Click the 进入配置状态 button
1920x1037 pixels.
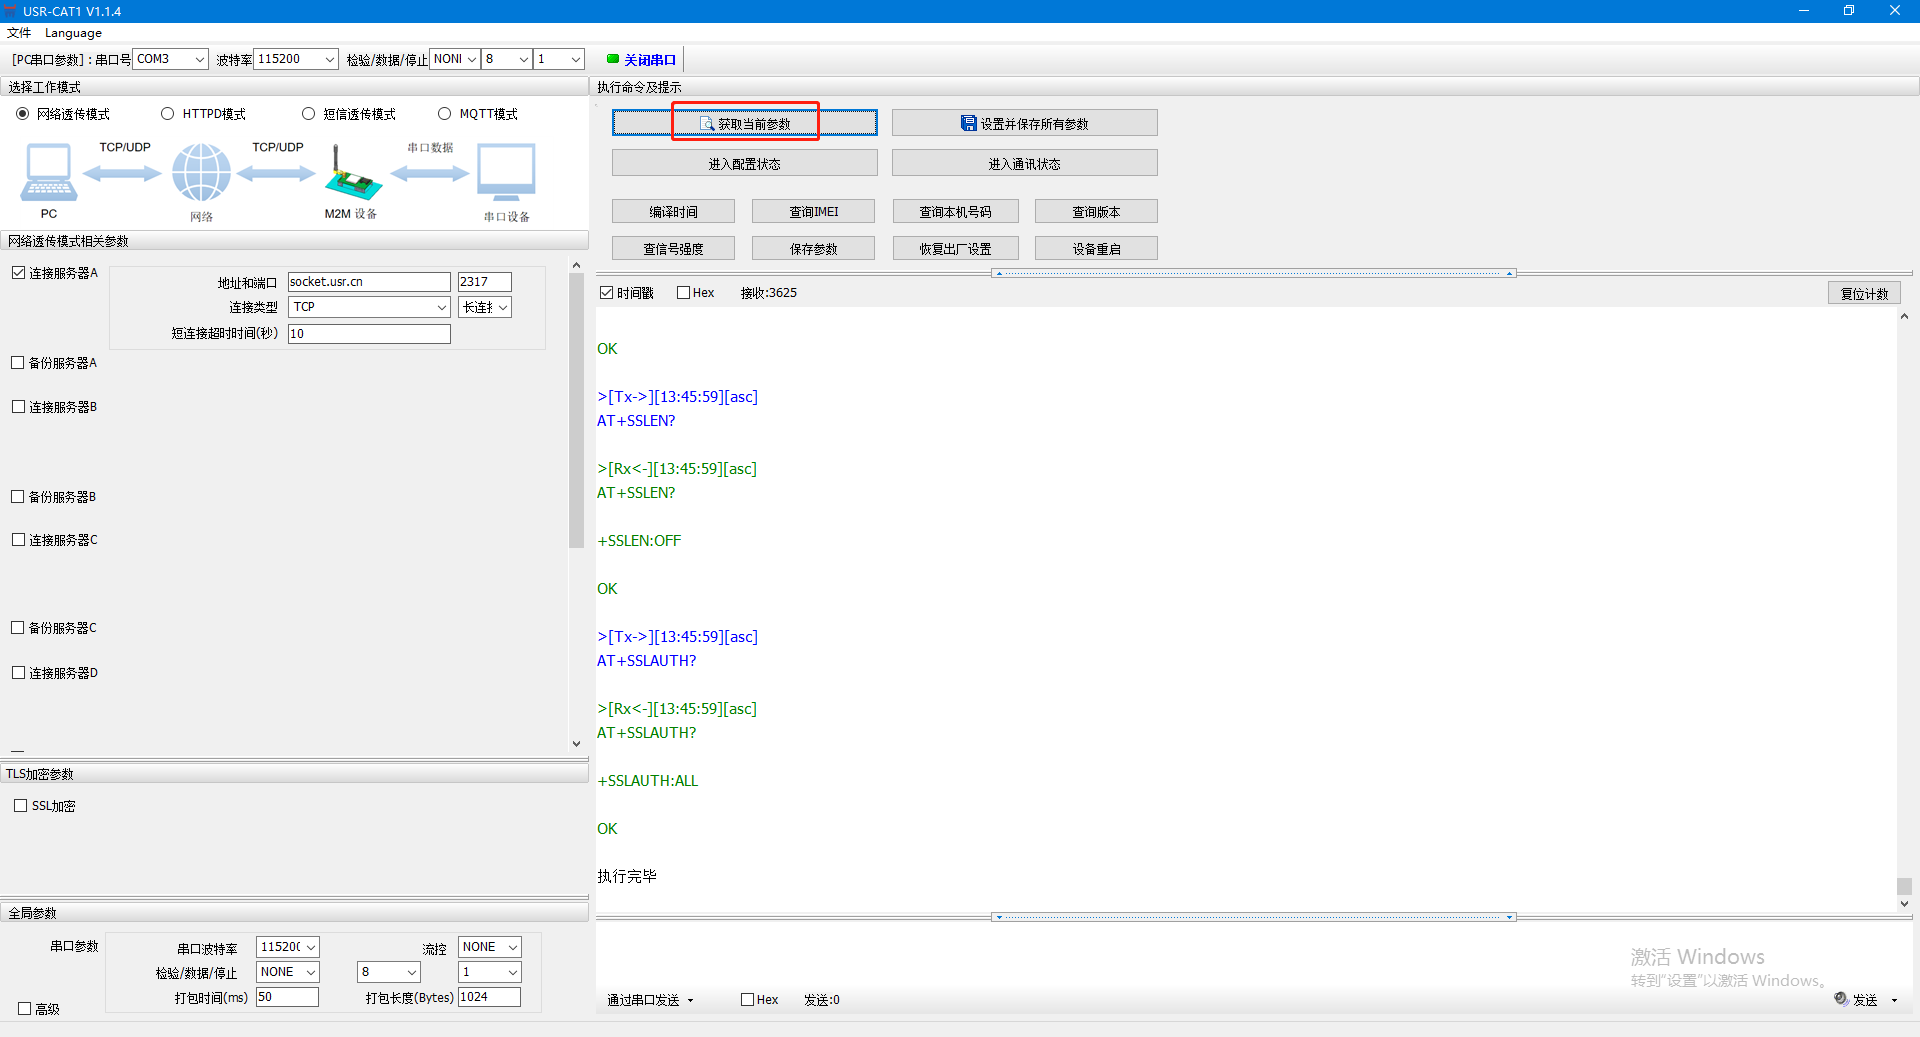744,163
